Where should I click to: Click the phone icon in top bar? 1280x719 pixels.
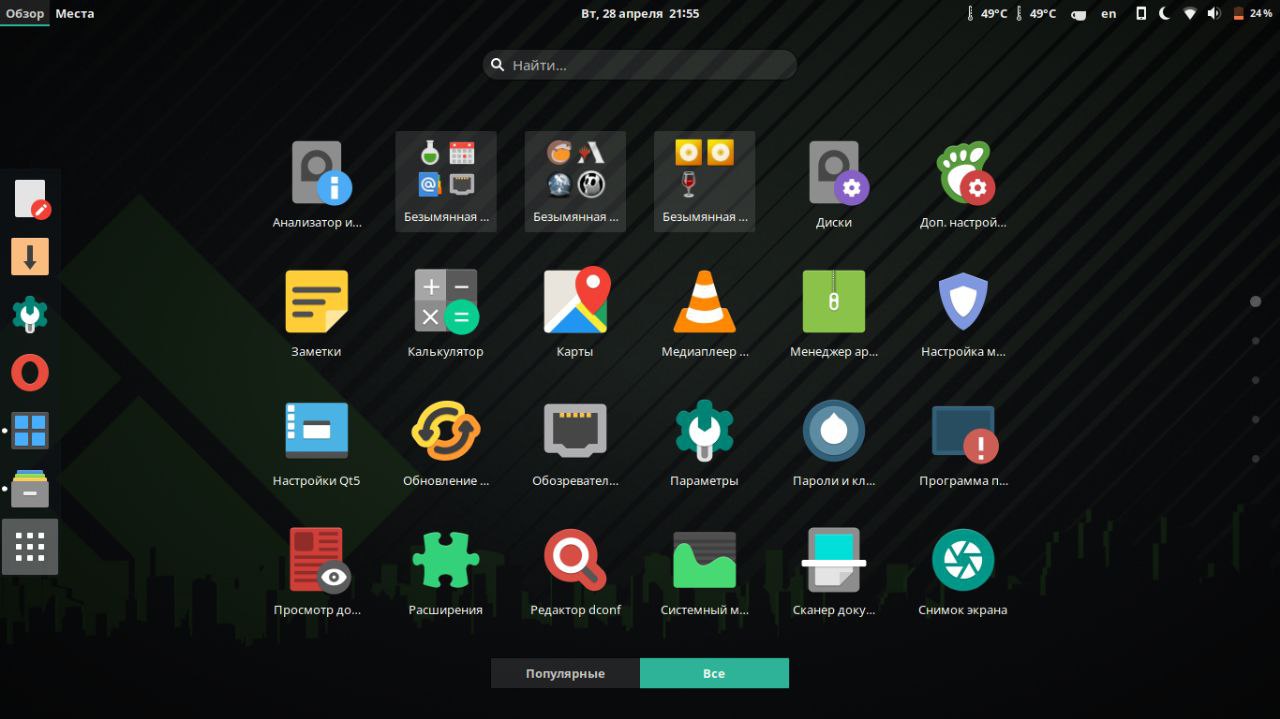(x=1141, y=13)
